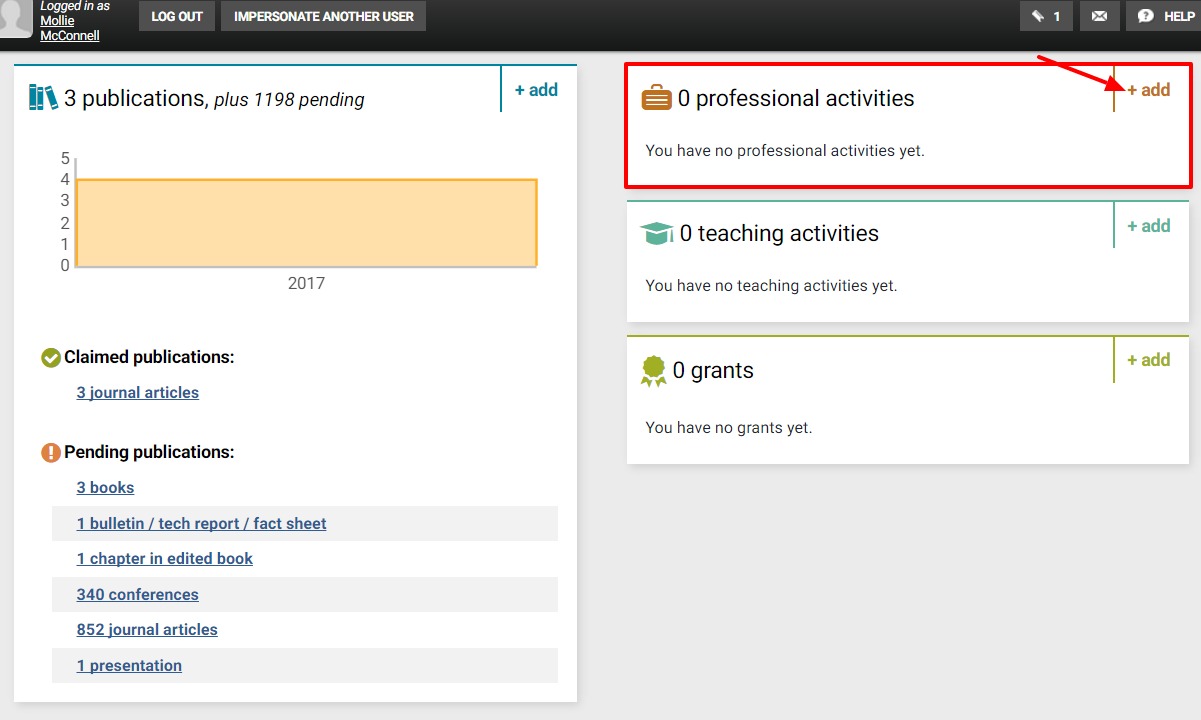Click the graduation cap teaching activities icon

click(x=656, y=231)
